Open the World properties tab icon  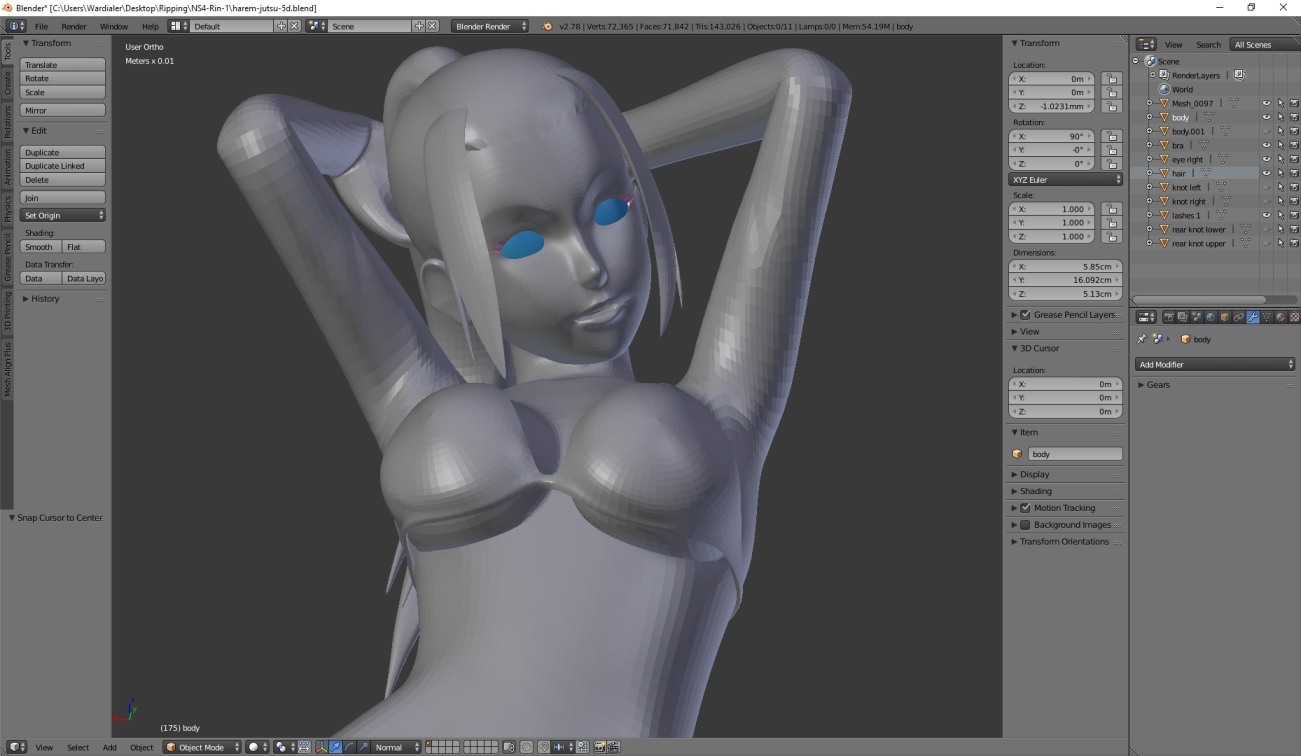[x=1211, y=317]
